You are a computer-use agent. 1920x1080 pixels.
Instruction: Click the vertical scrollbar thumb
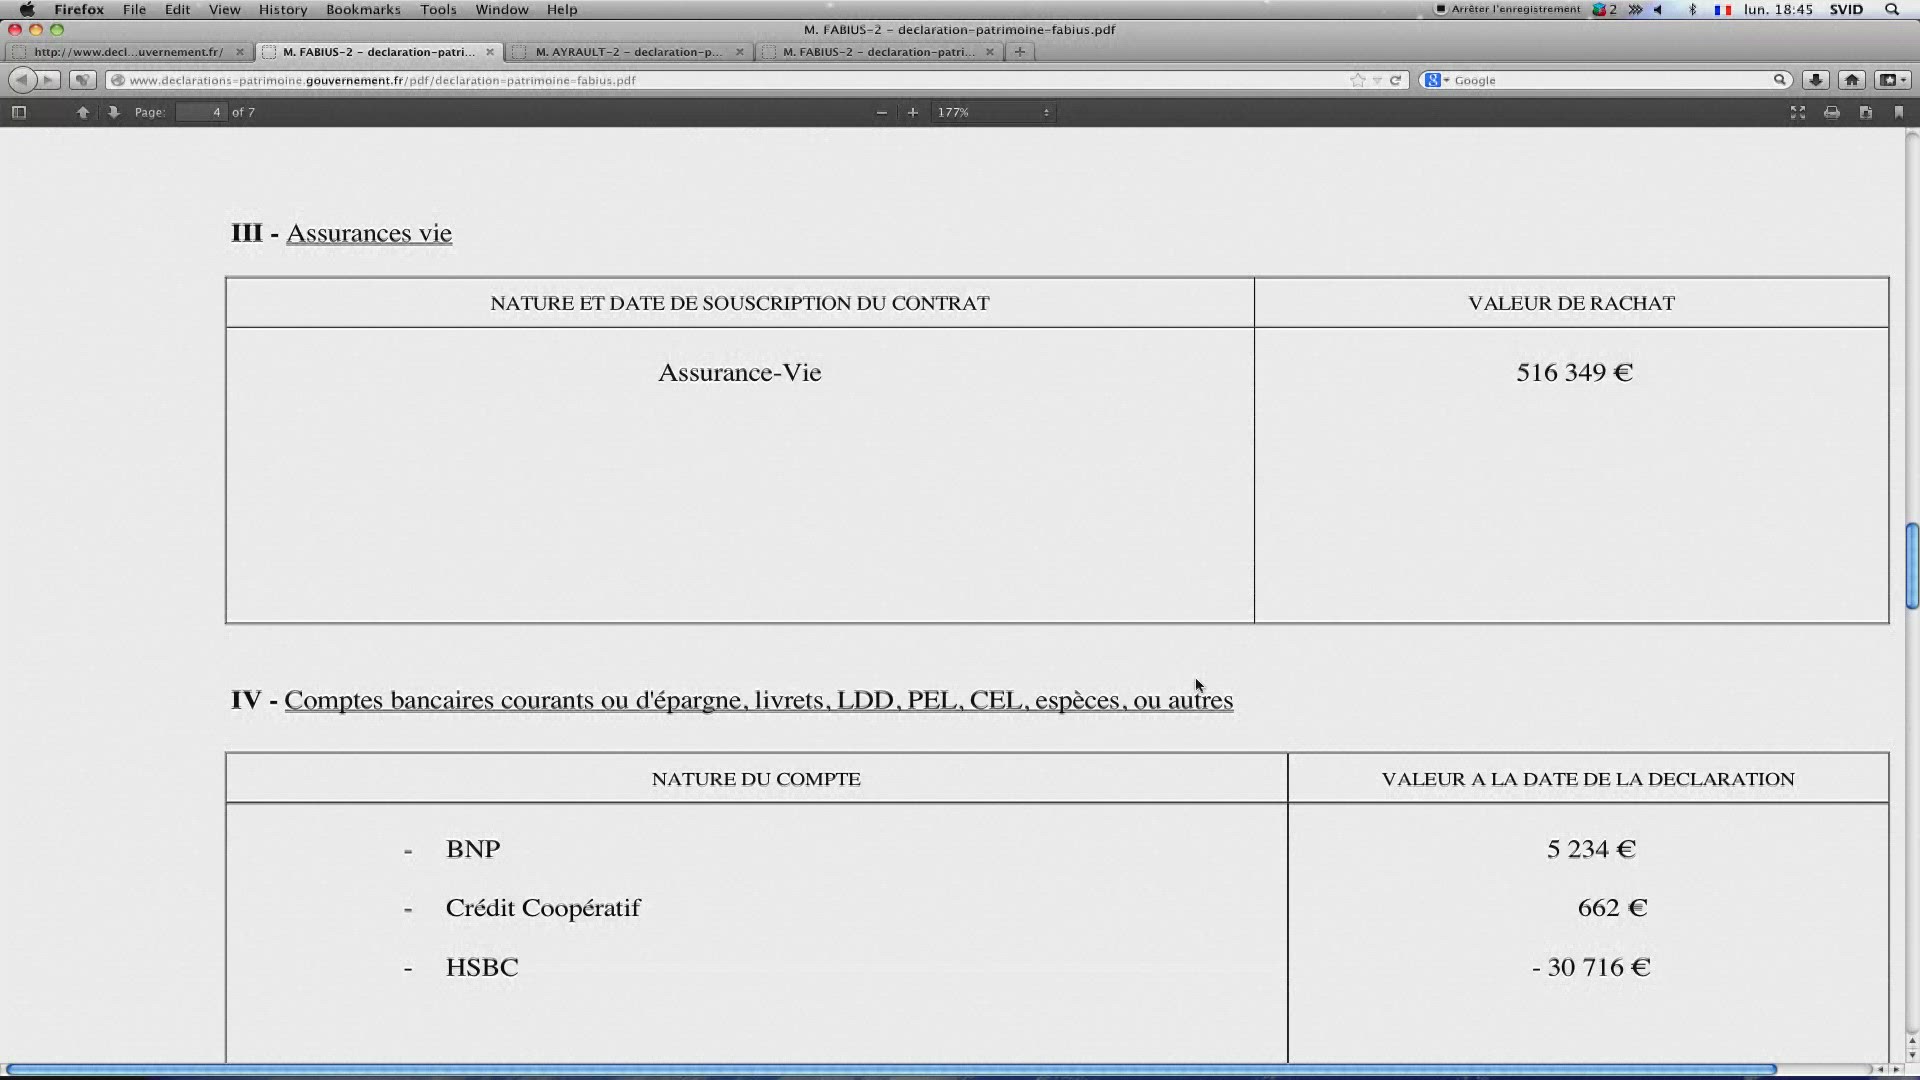click(x=1912, y=566)
